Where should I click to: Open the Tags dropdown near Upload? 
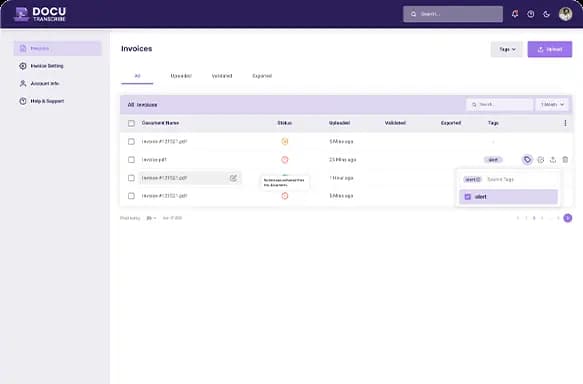click(x=506, y=49)
